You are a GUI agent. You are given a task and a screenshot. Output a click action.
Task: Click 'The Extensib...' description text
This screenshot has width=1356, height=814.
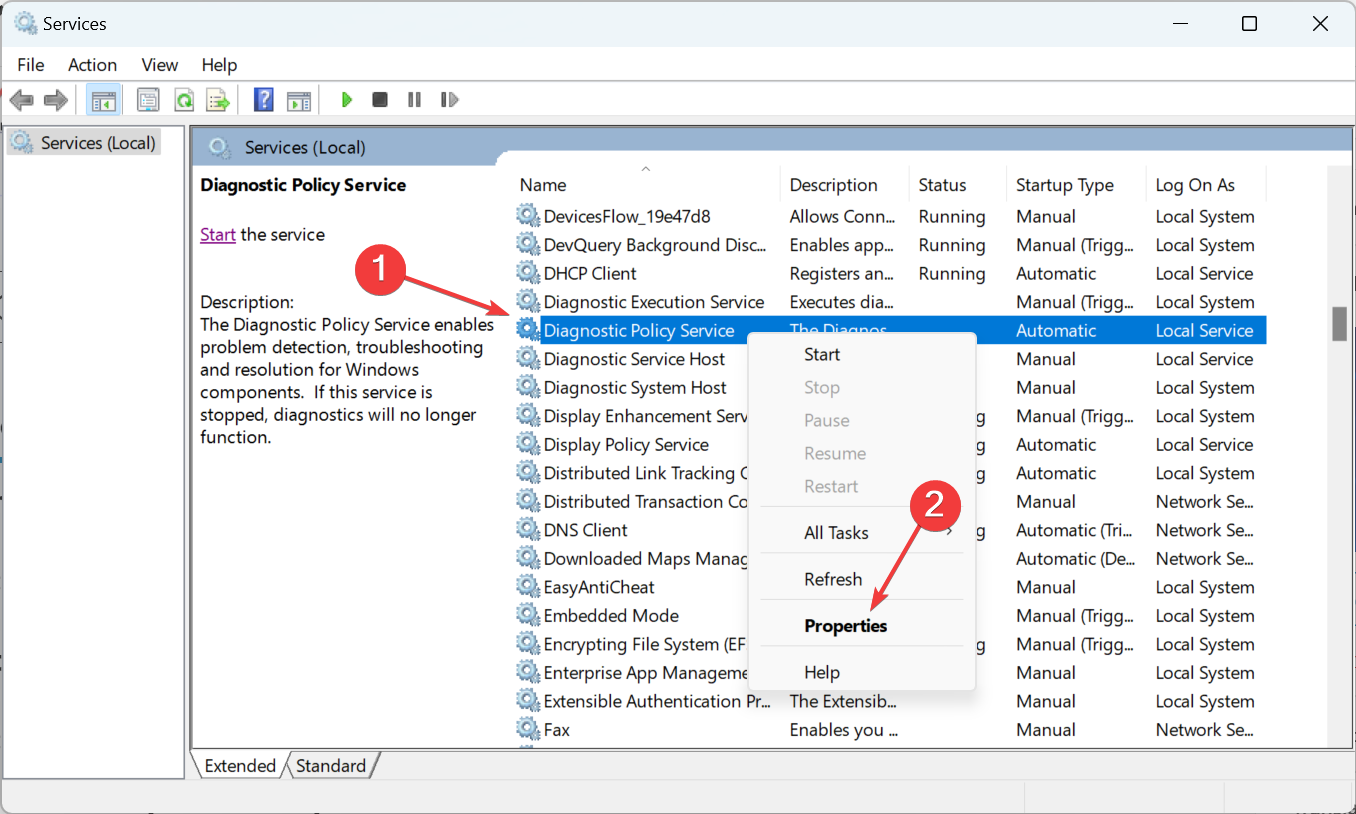click(843, 701)
